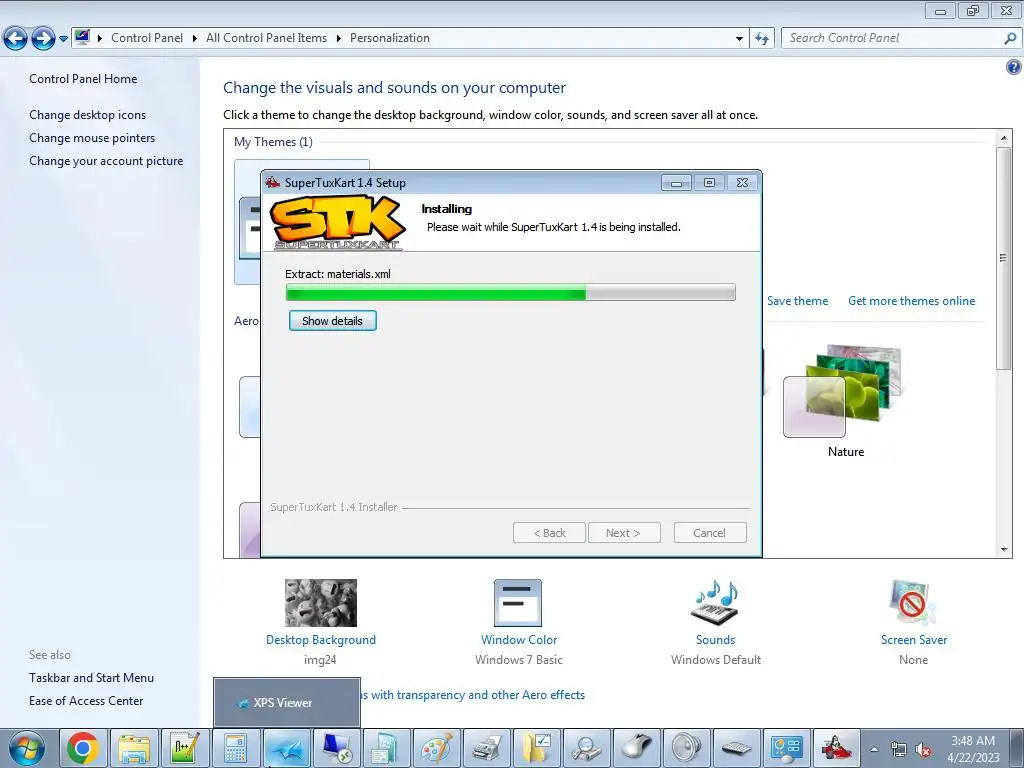Open the keyboard taskbar icon
The image size is (1024, 768).
[737, 748]
